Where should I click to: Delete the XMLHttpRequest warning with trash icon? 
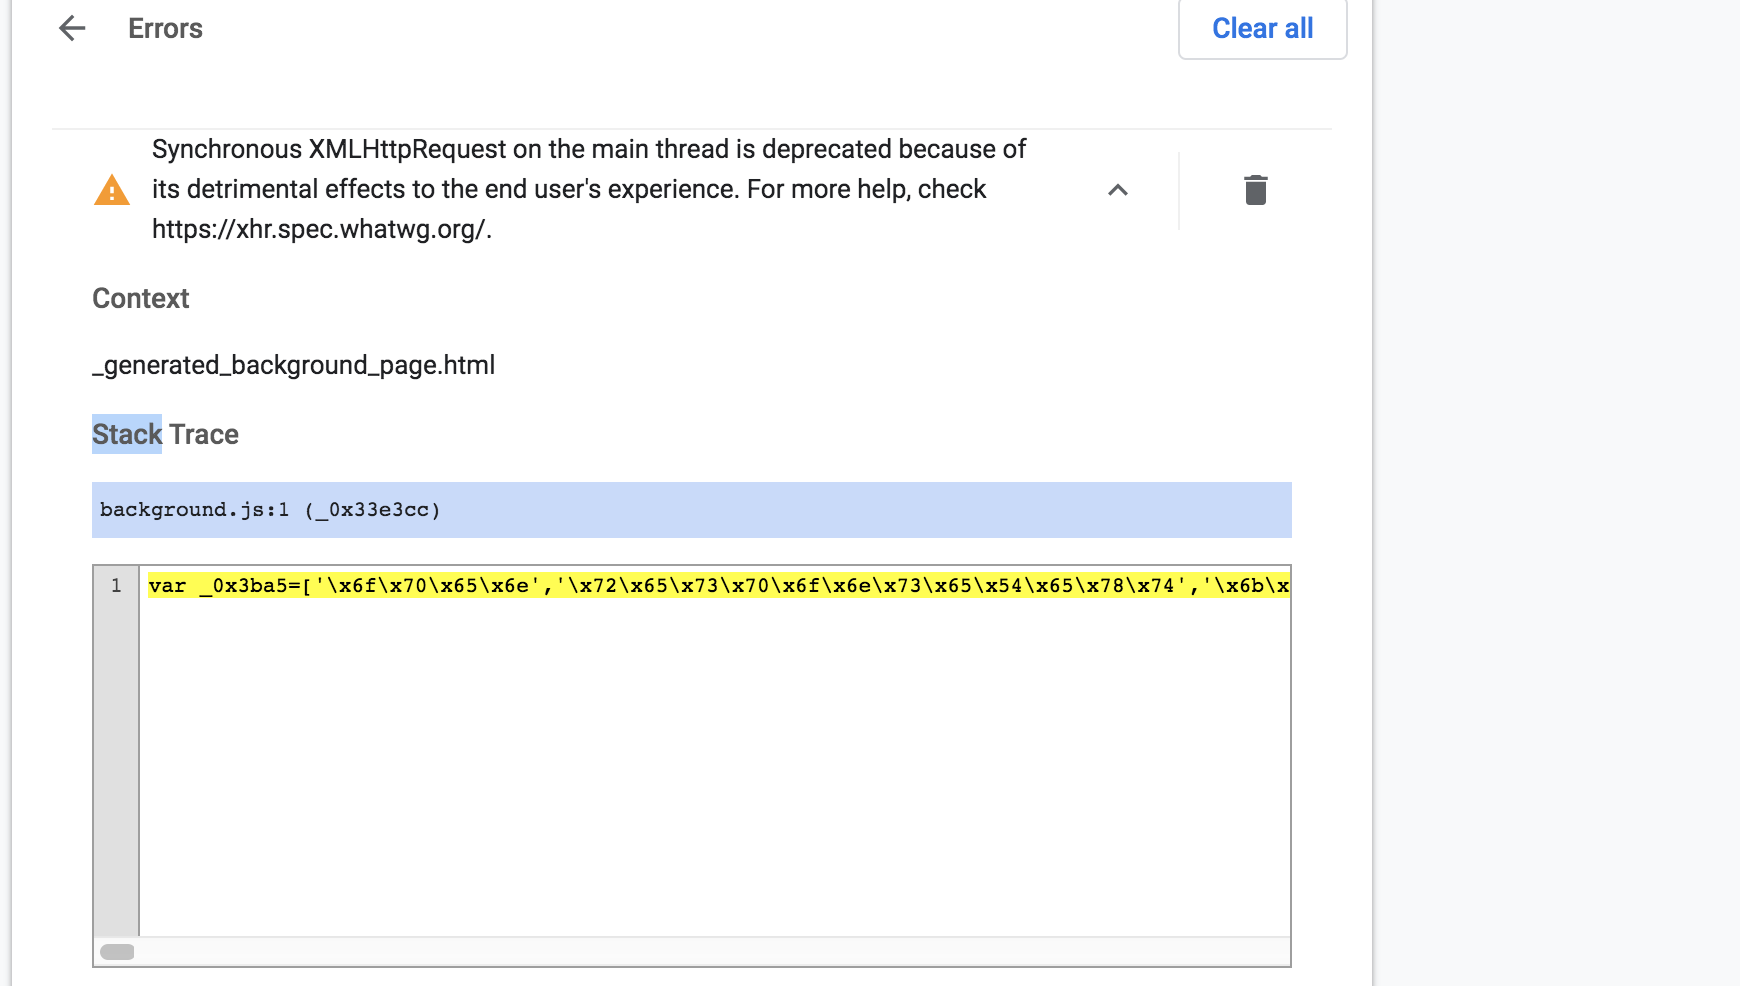(x=1255, y=190)
